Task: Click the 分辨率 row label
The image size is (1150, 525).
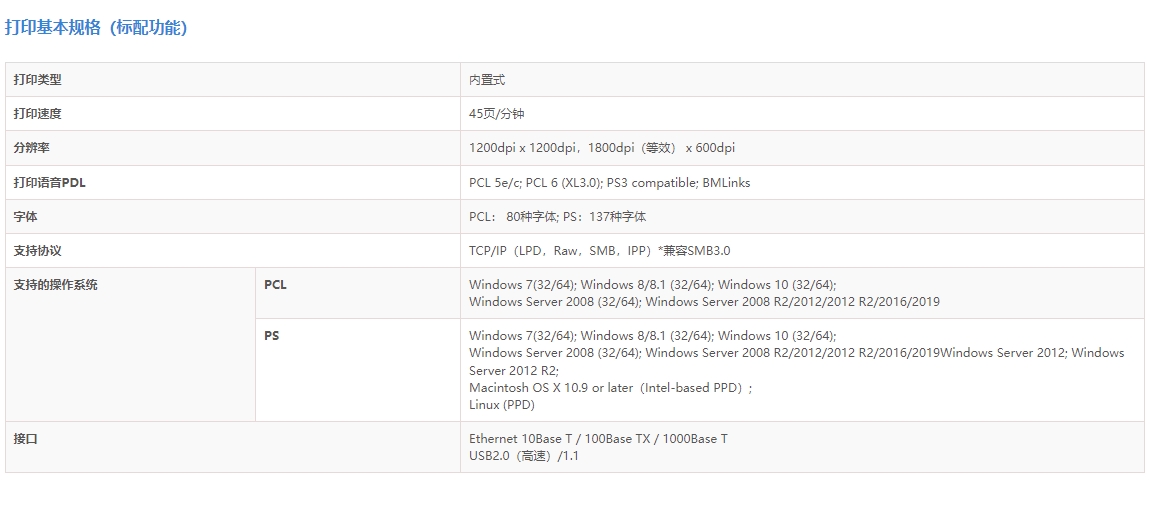Action: coord(31,148)
